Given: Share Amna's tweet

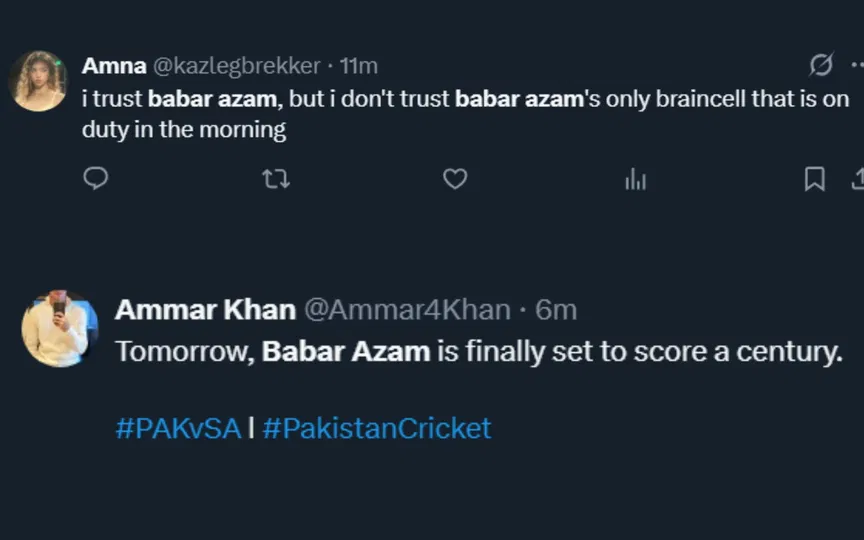Looking at the screenshot, I should (857, 179).
